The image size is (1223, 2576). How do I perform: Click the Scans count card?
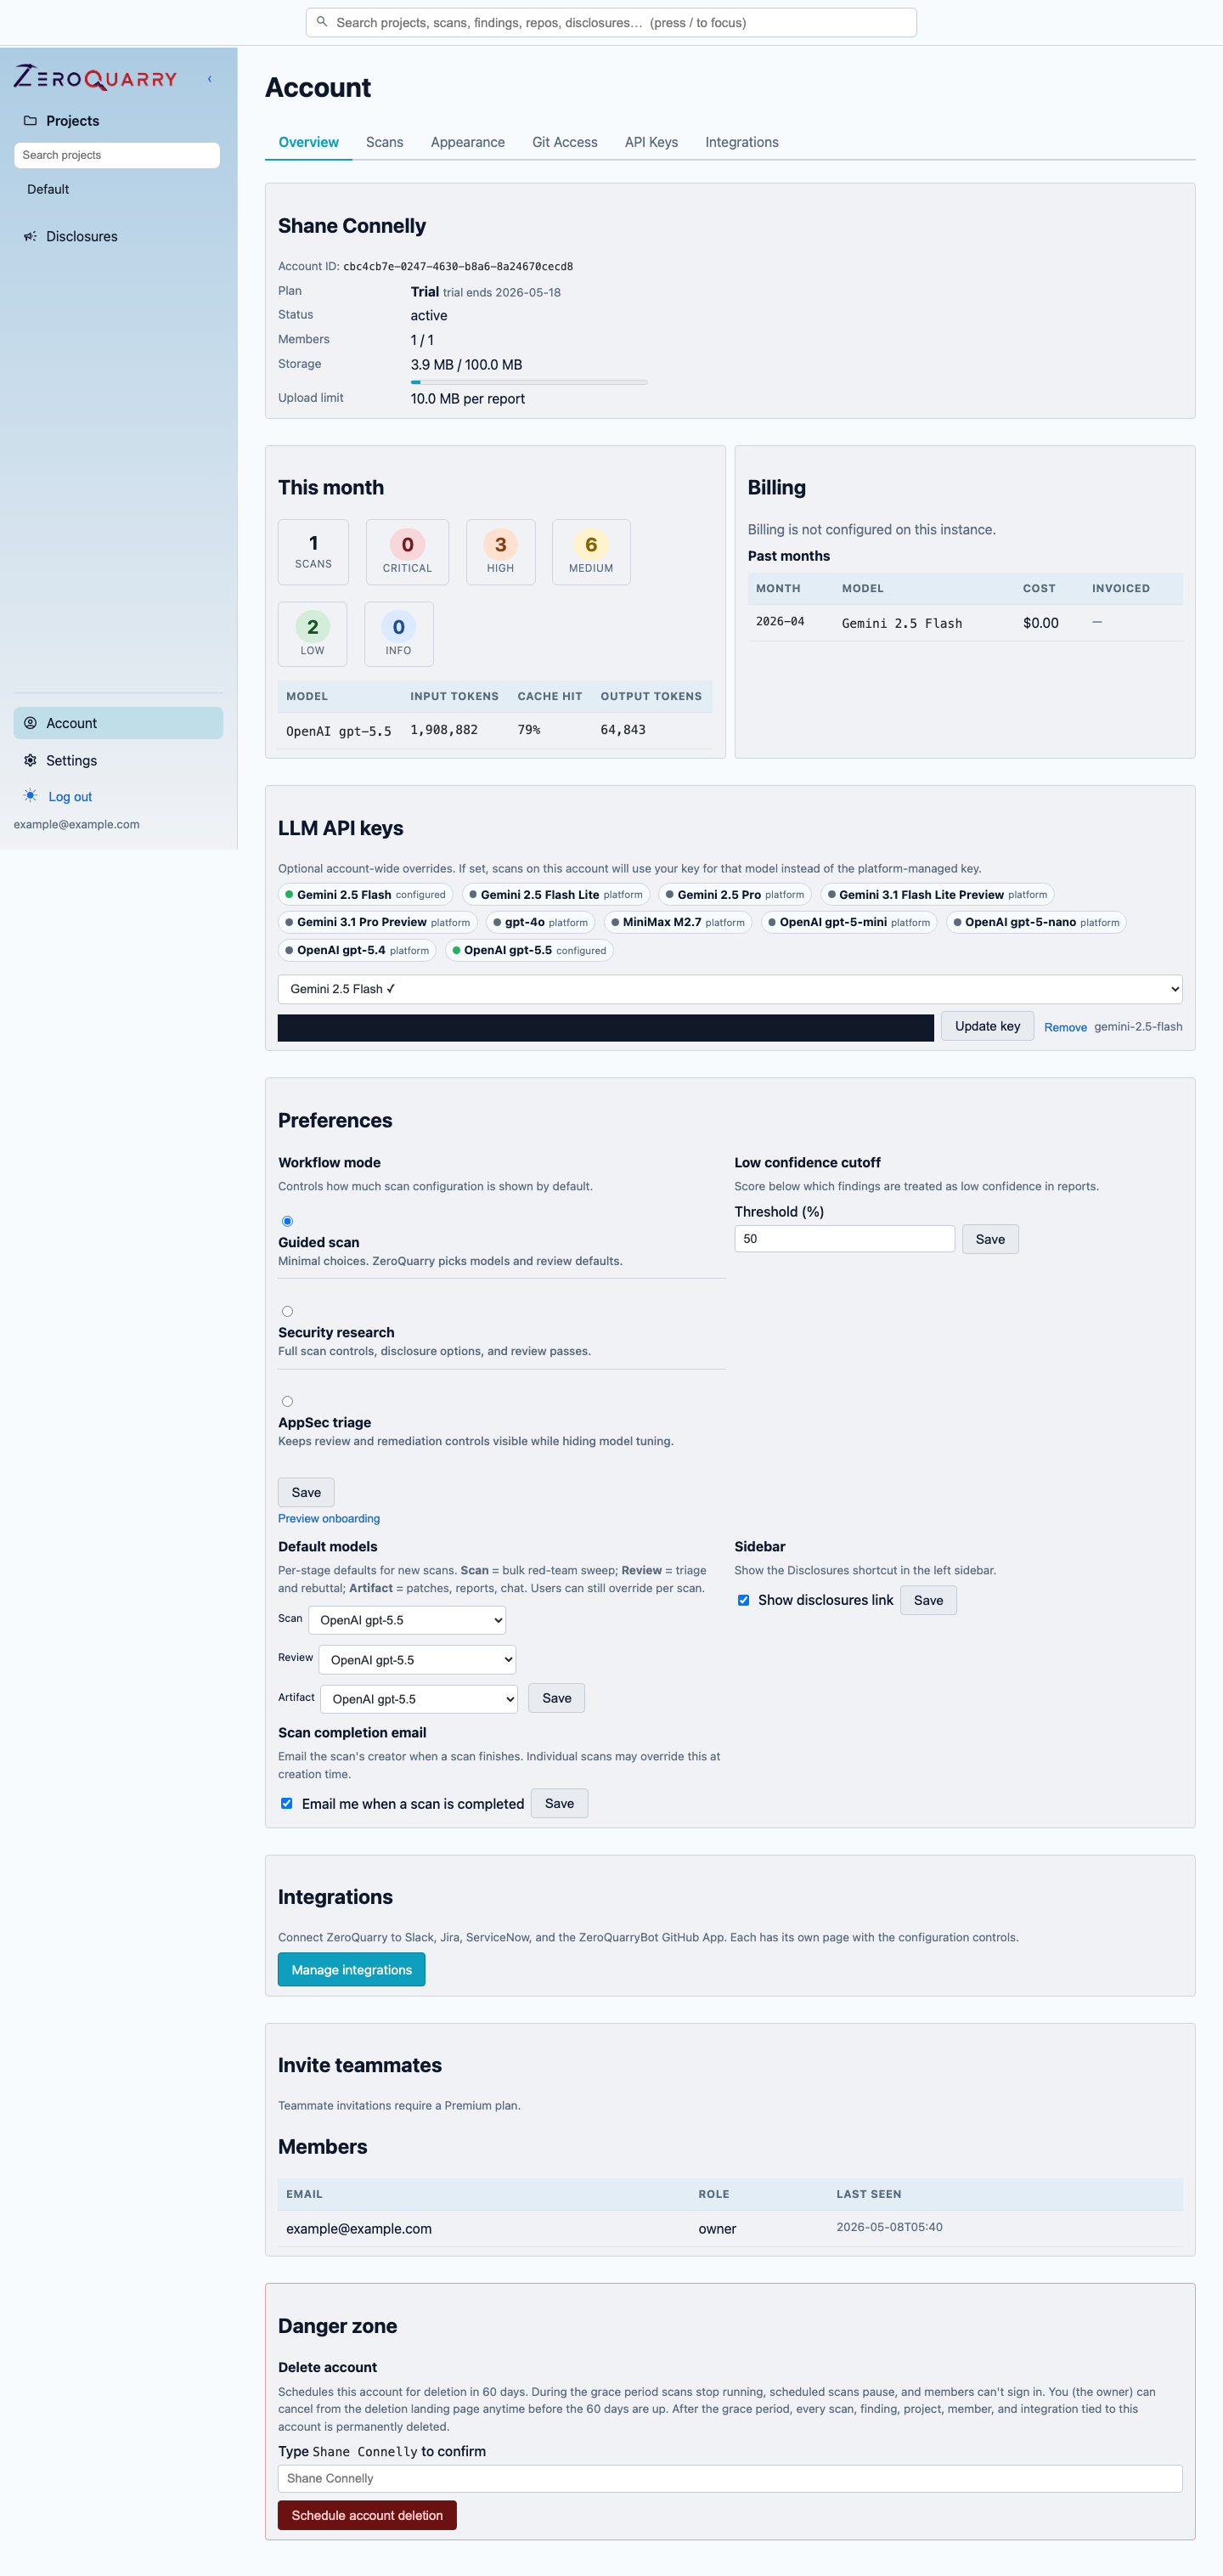(313, 552)
